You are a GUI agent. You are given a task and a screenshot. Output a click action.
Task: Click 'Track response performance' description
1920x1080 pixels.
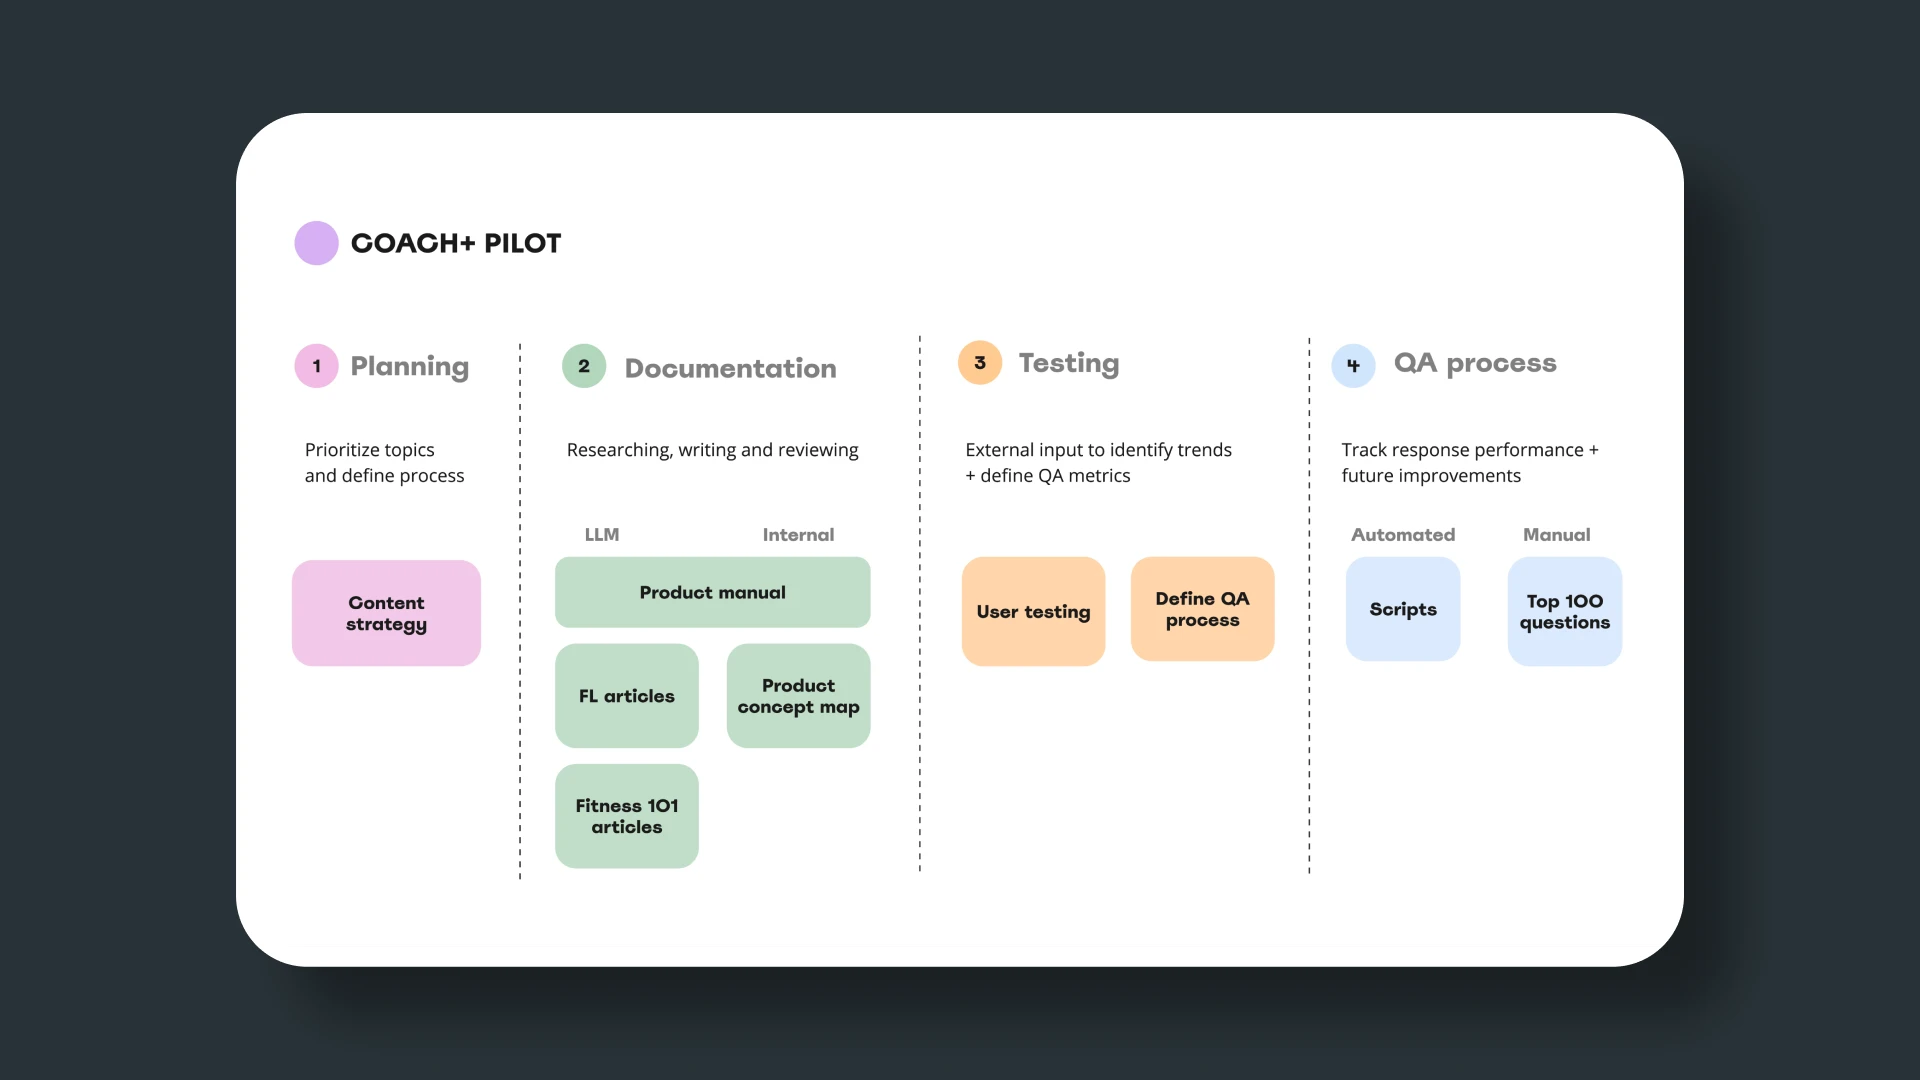pyautogui.click(x=1470, y=463)
